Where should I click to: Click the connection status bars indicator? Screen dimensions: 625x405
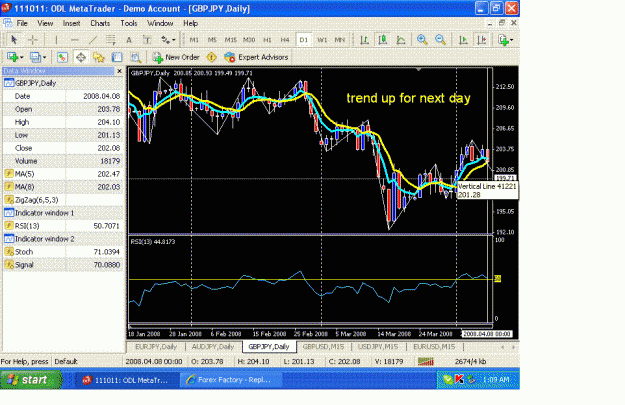pos(426,361)
